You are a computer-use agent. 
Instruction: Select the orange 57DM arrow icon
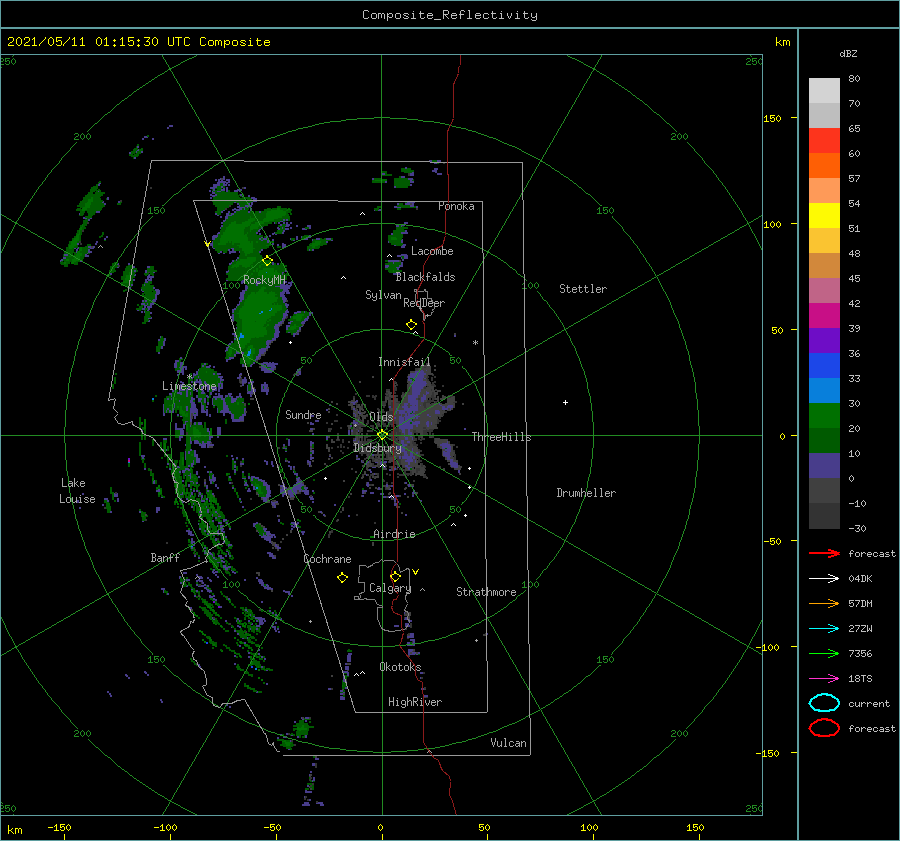point(824,603)
